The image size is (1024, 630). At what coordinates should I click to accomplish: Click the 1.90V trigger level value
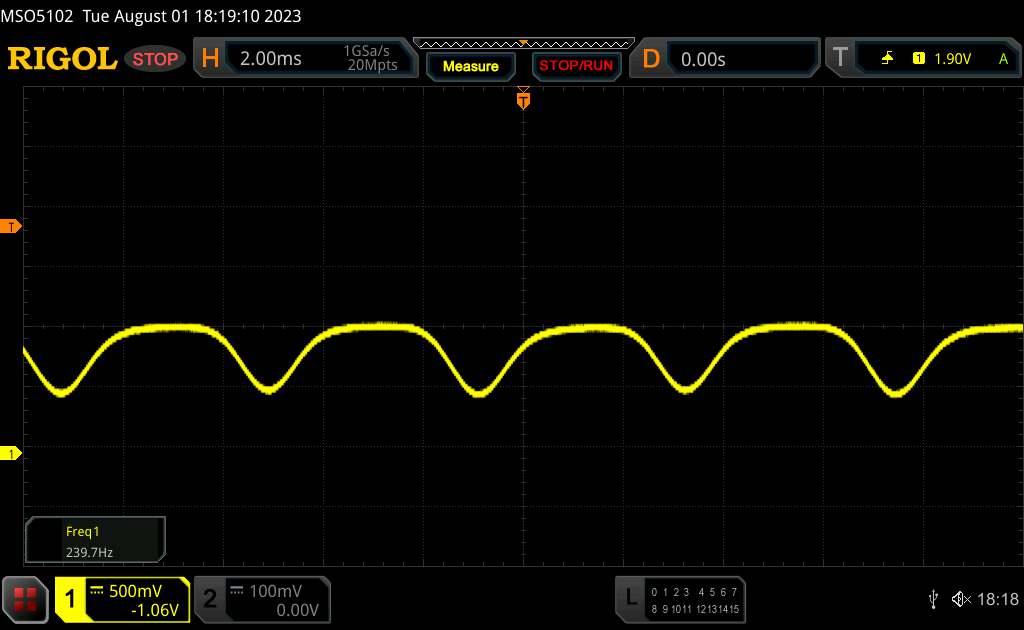tap(952, 59)
